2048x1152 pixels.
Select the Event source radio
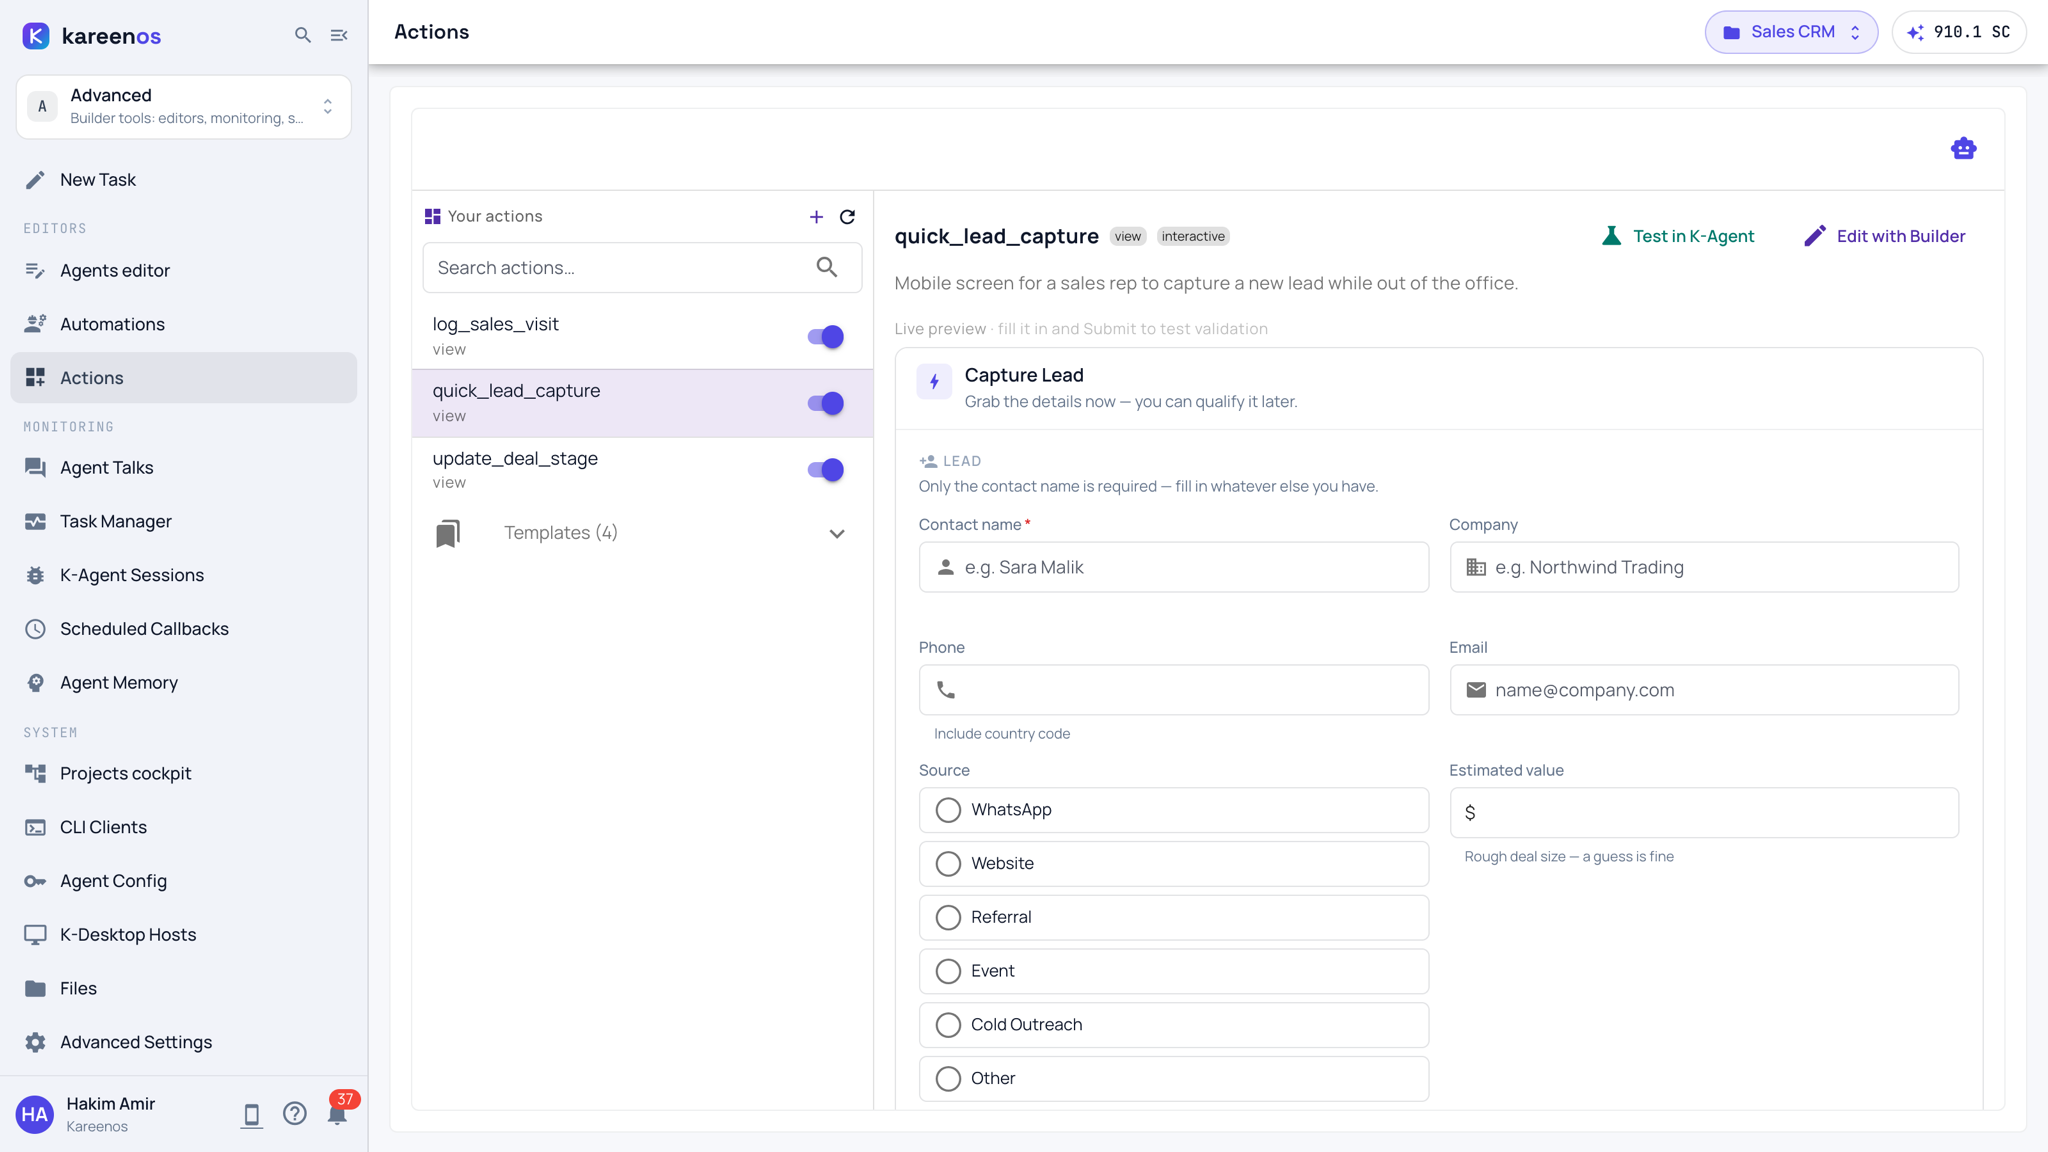pyautogui.click(x=1173, y=971)
